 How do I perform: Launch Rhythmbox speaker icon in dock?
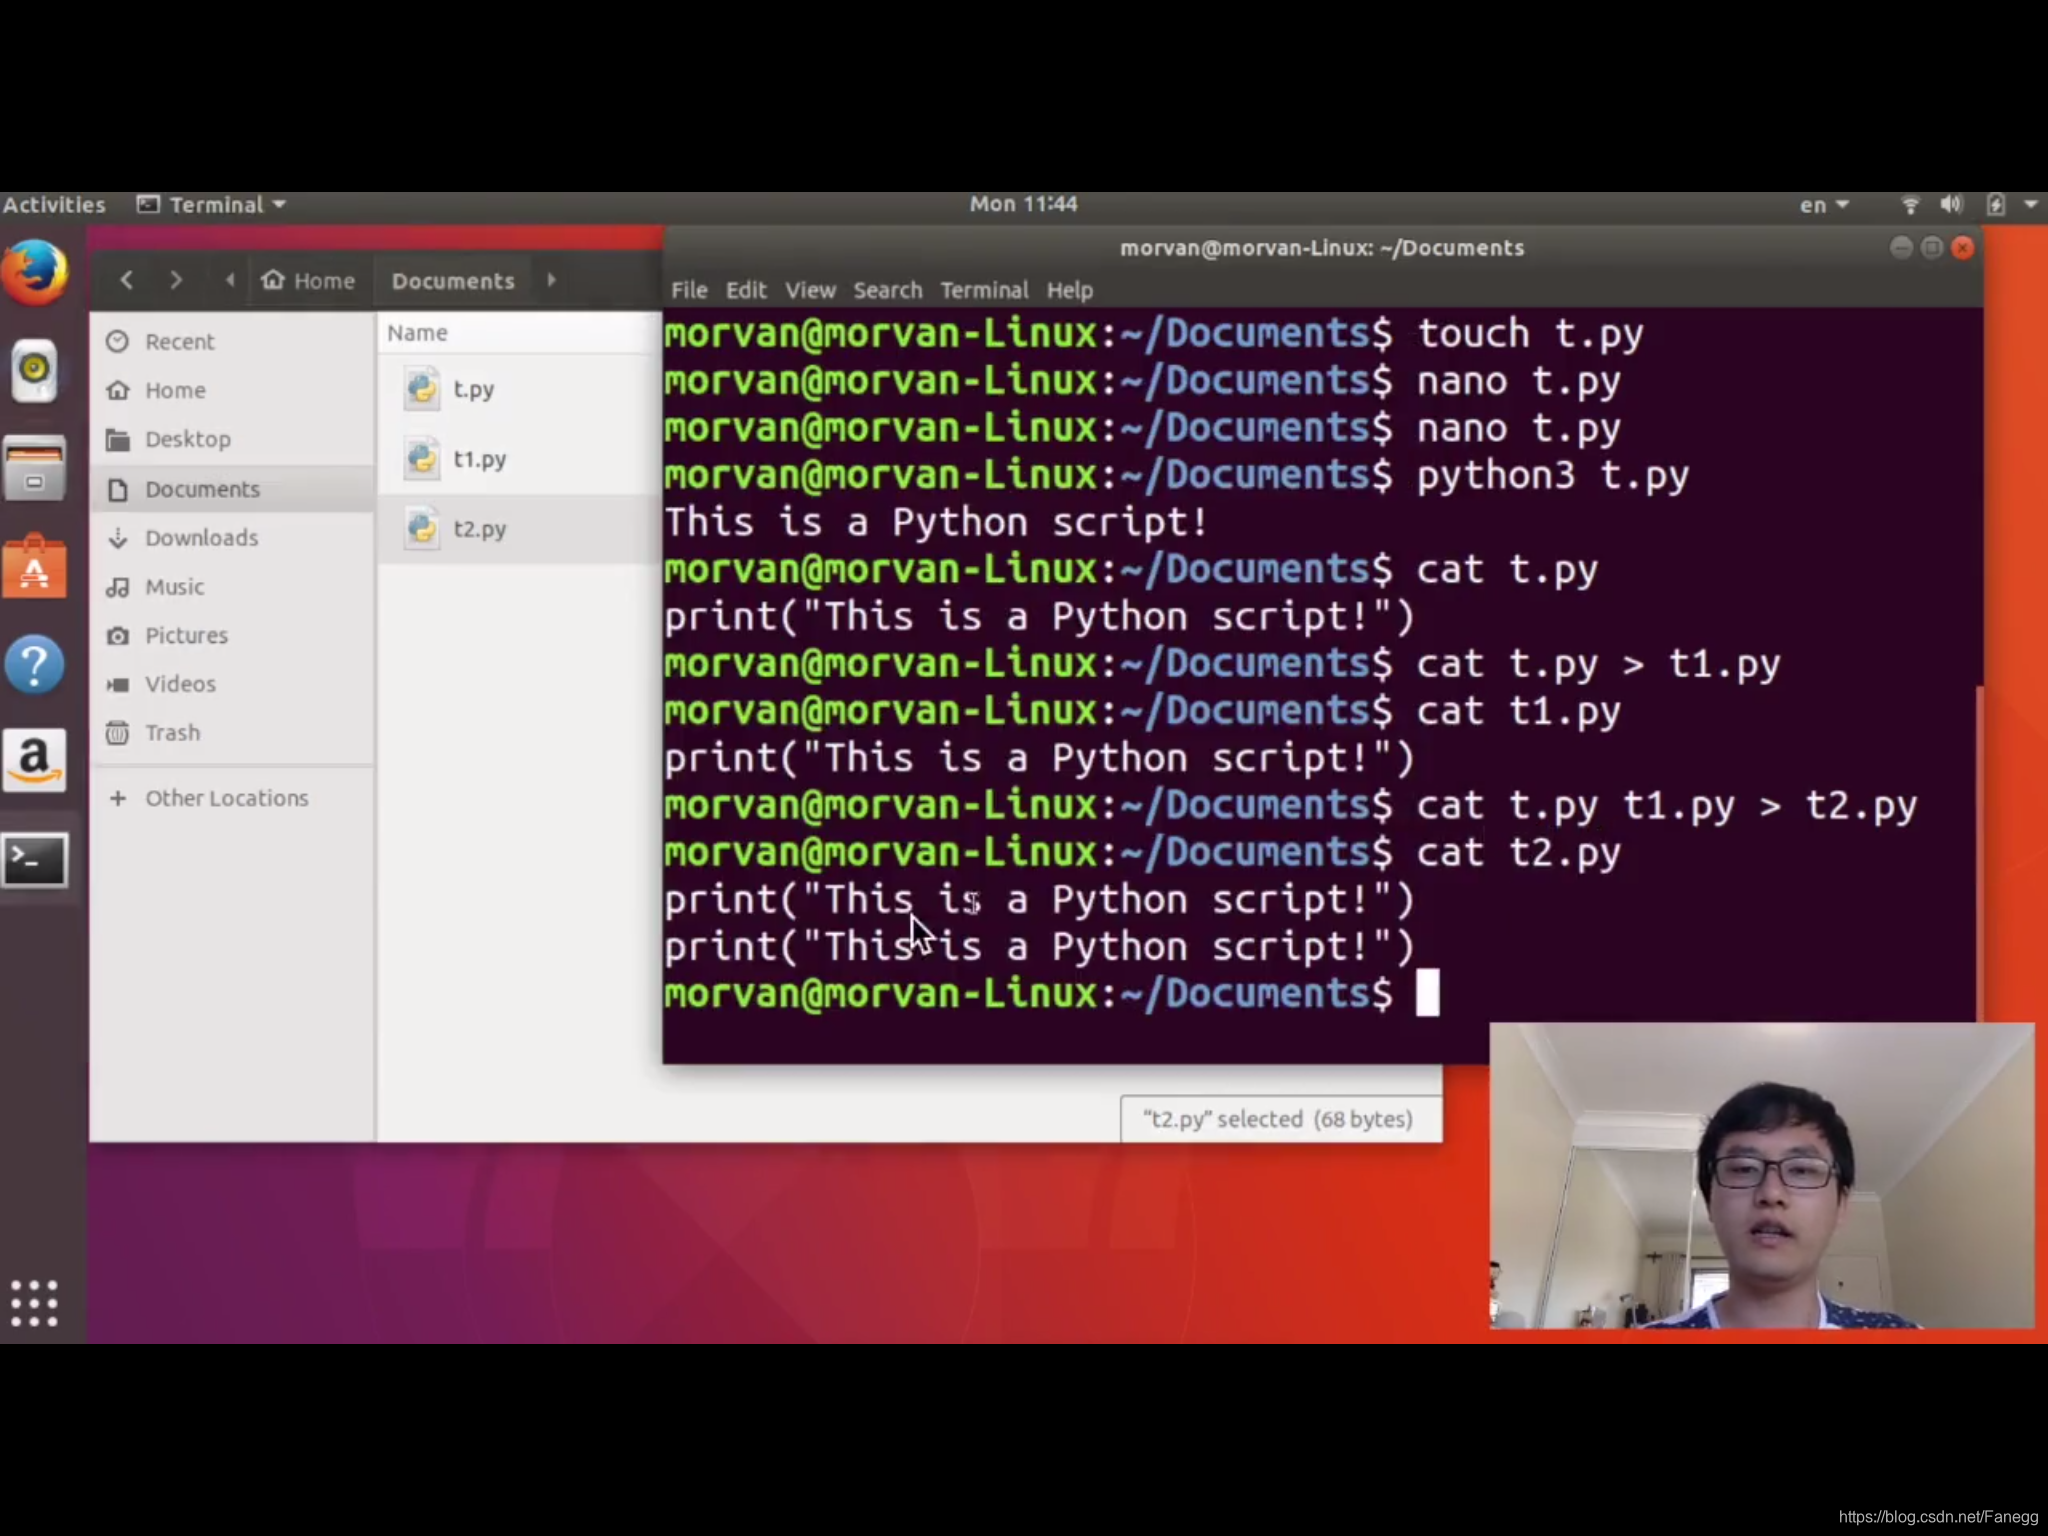34,369
